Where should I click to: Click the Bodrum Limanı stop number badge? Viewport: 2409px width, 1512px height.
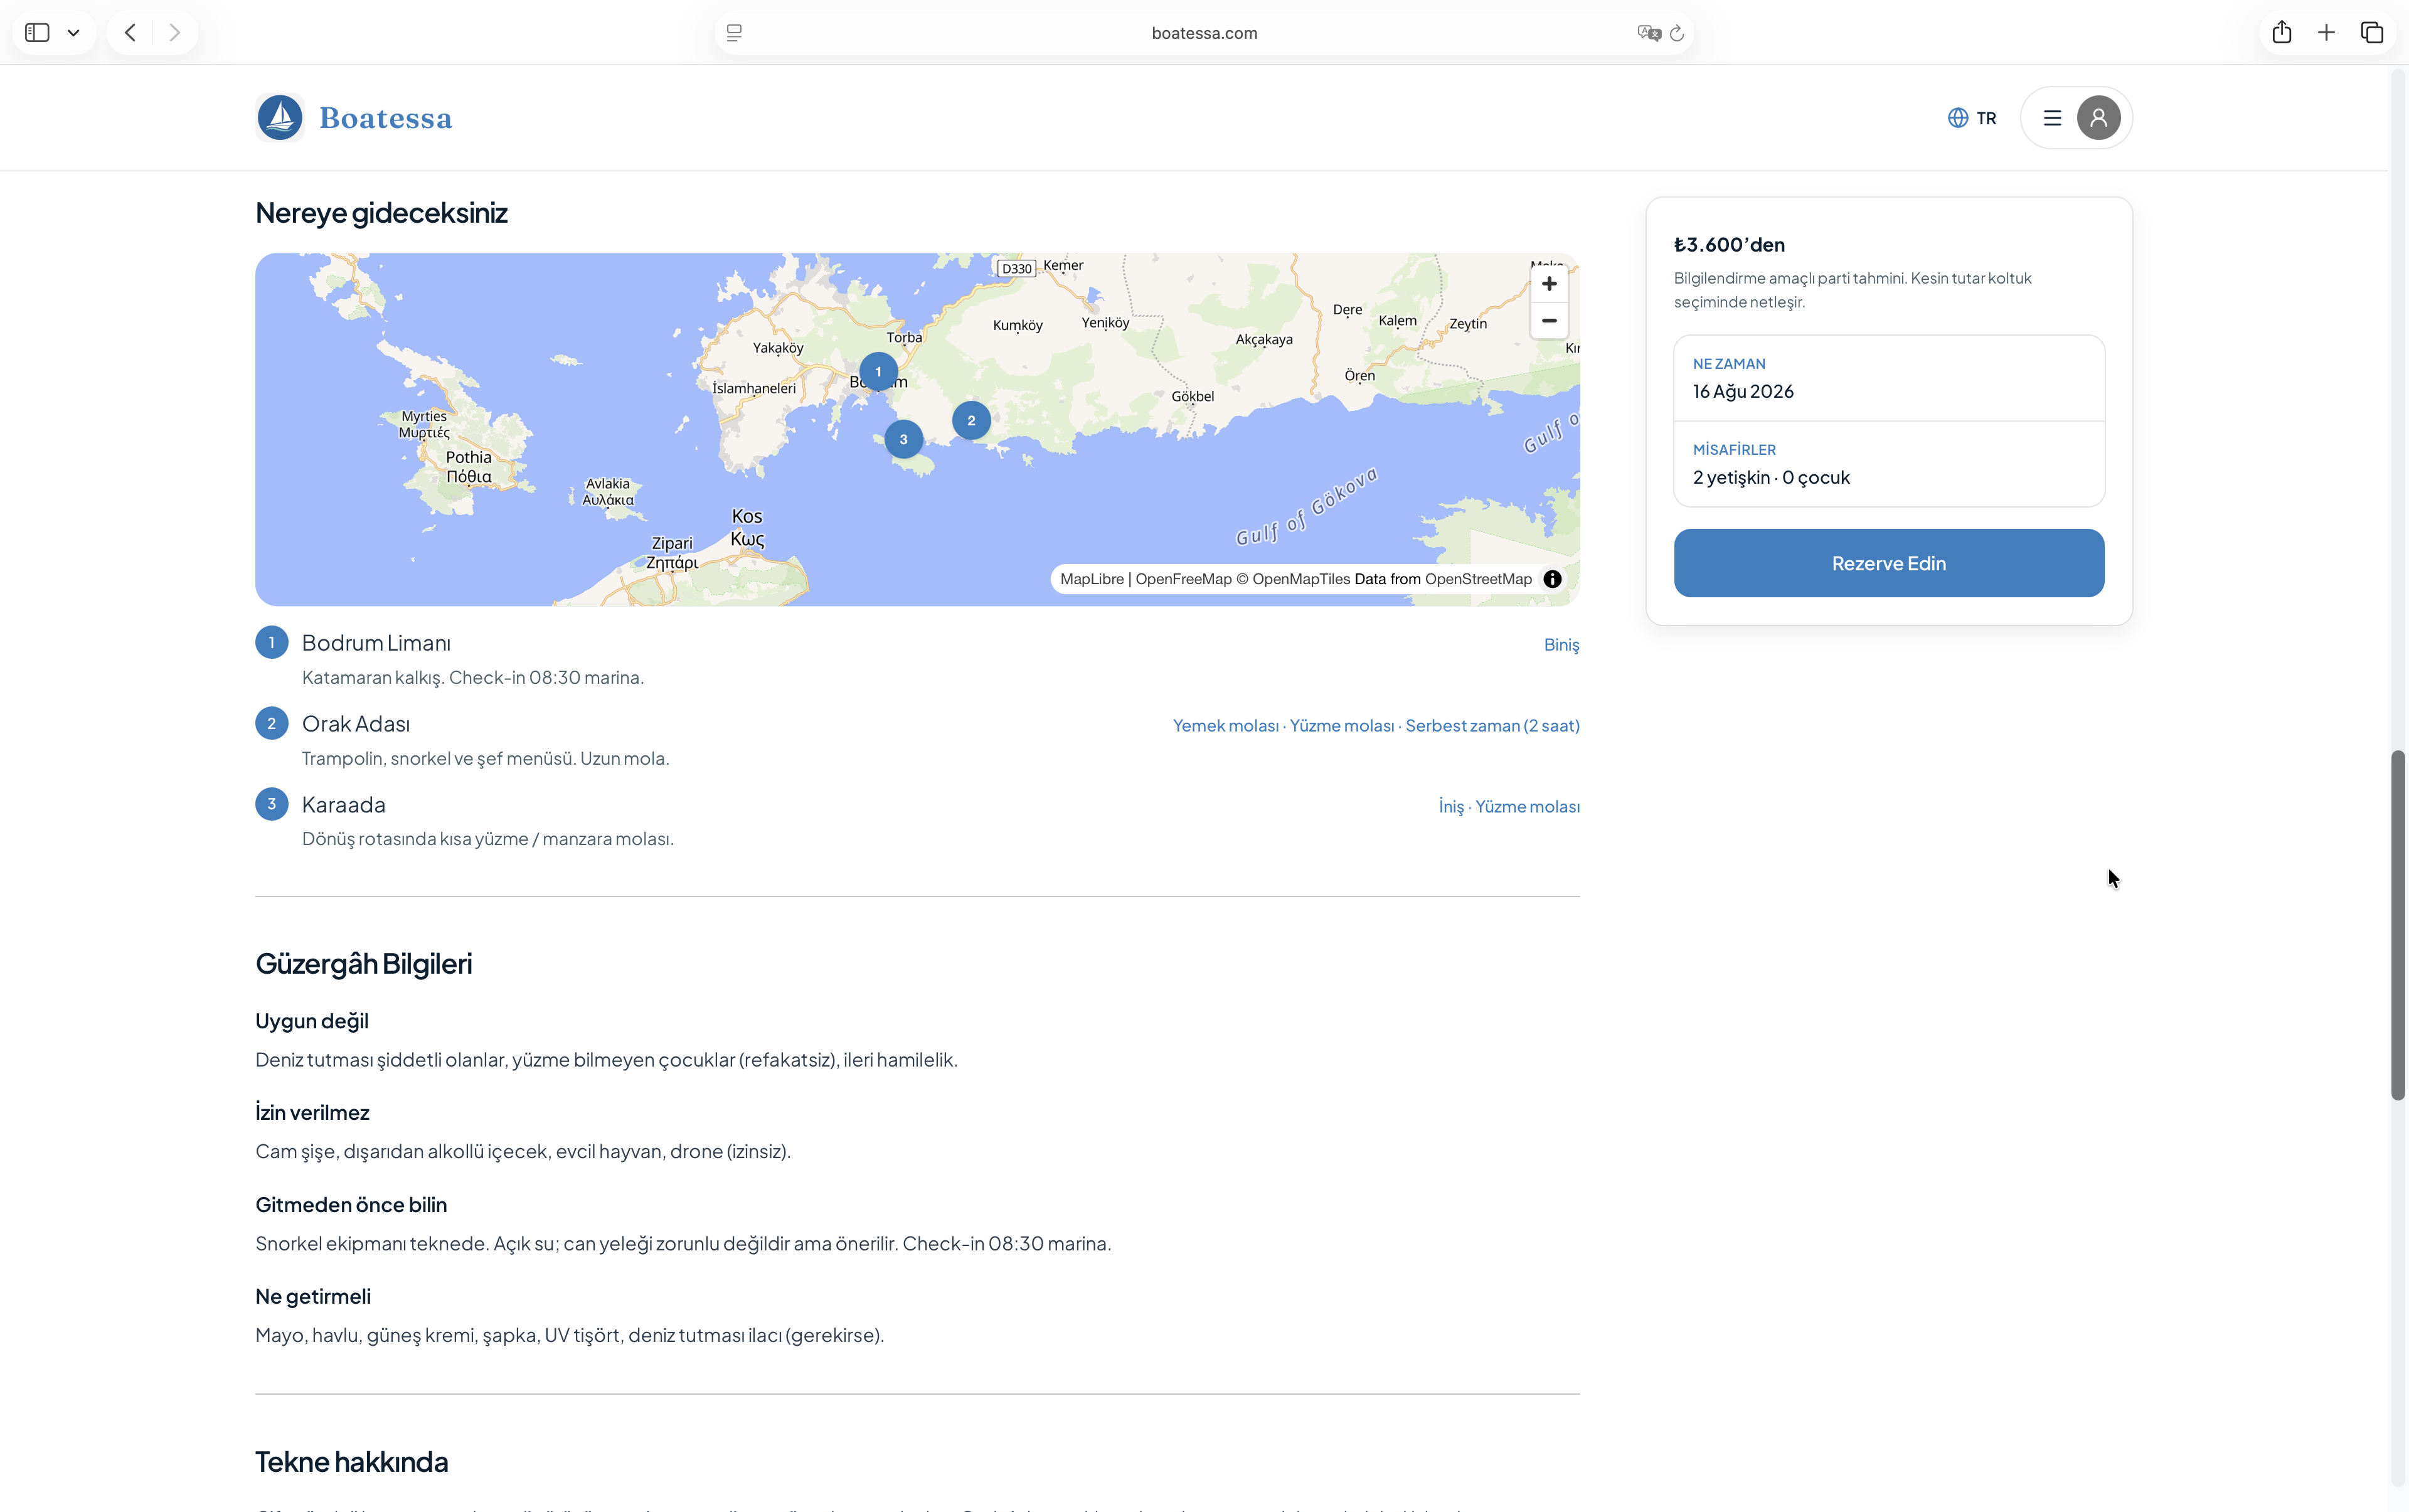[271, 642]
